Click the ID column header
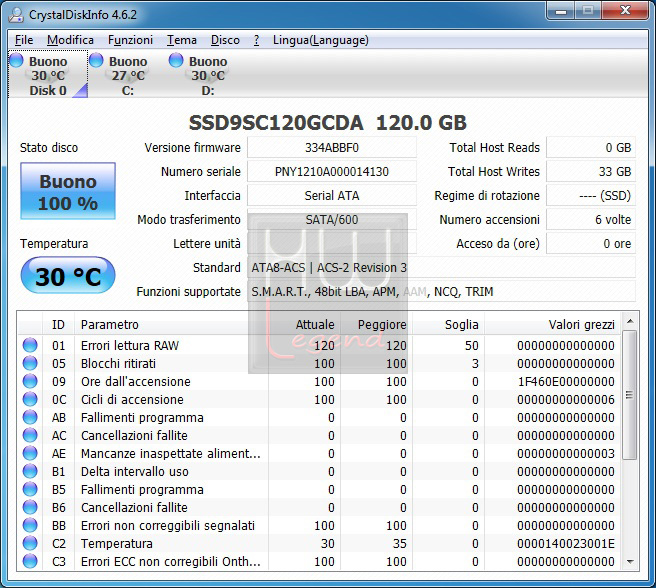 point(58,324)
